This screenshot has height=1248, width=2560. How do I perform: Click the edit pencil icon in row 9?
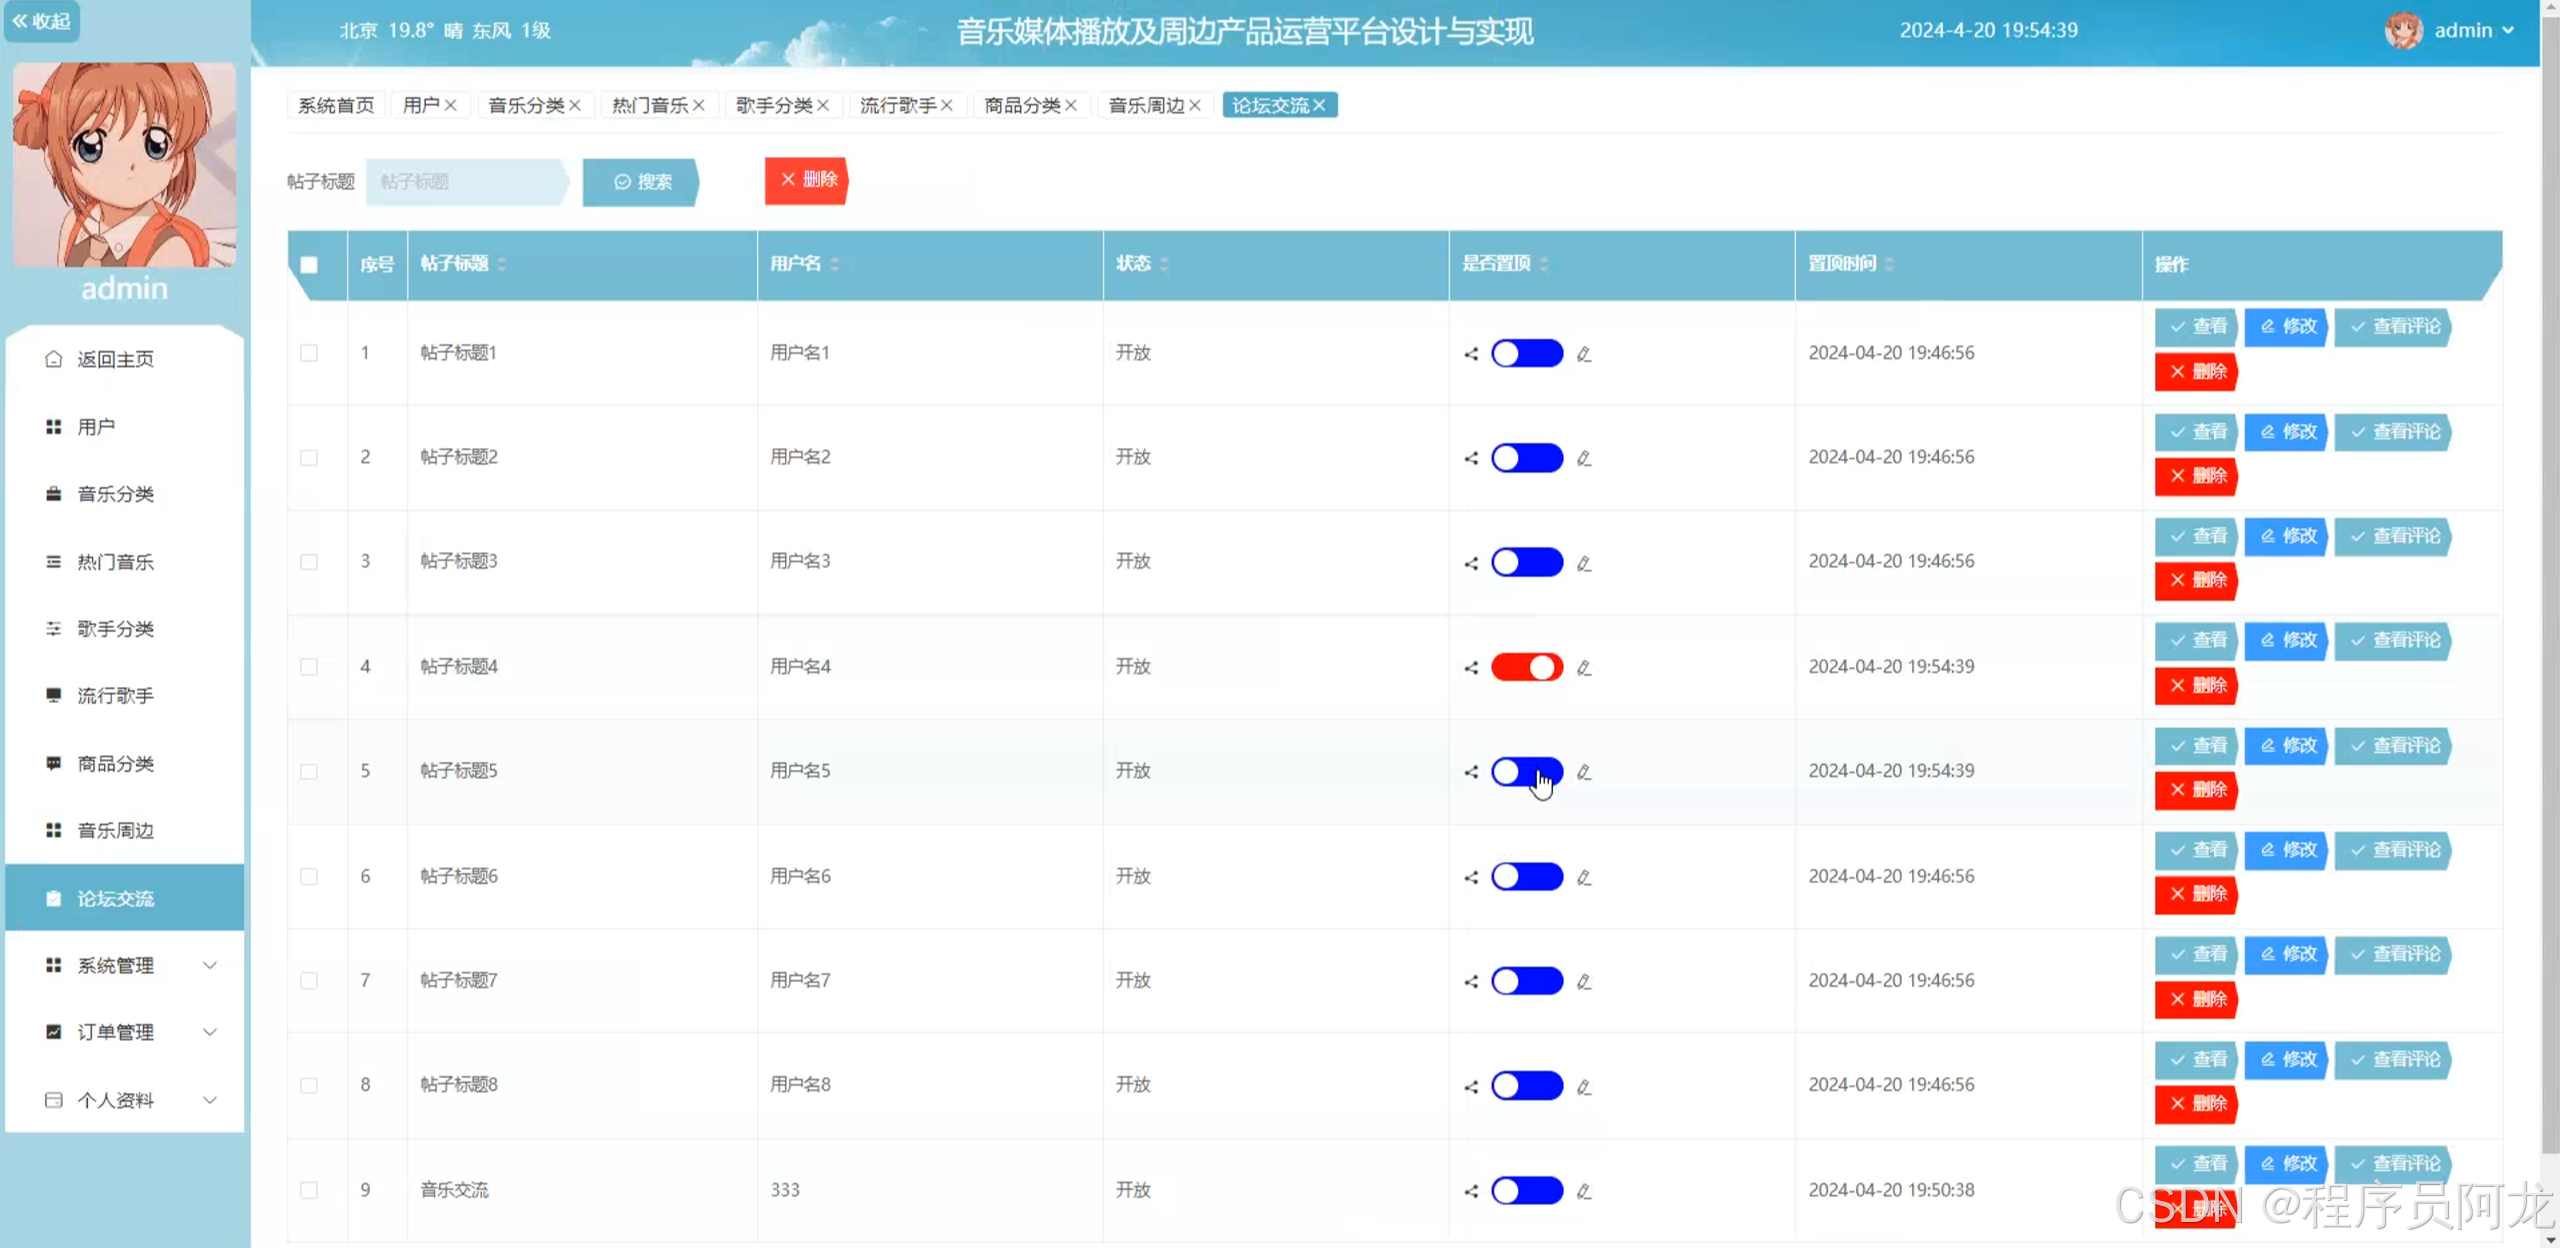(x=1584, y=1191)
